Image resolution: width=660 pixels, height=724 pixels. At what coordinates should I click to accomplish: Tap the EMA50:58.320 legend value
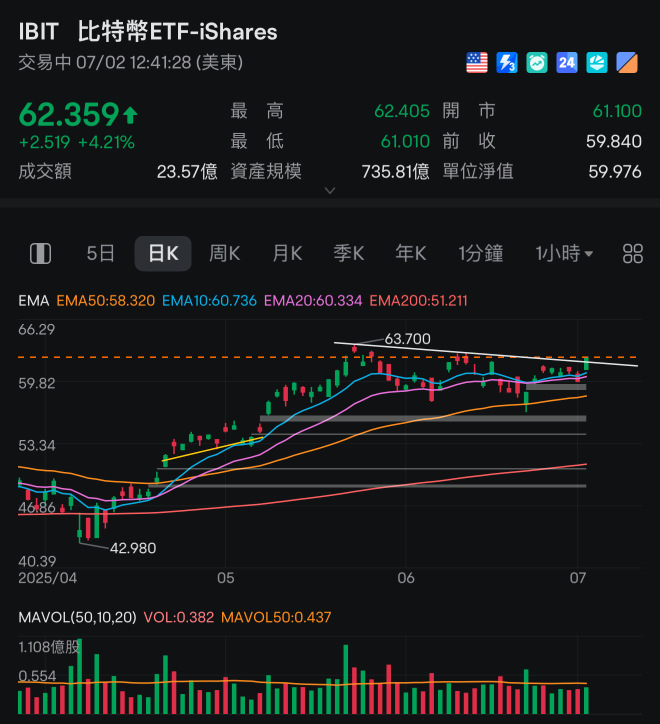[106, 301]
